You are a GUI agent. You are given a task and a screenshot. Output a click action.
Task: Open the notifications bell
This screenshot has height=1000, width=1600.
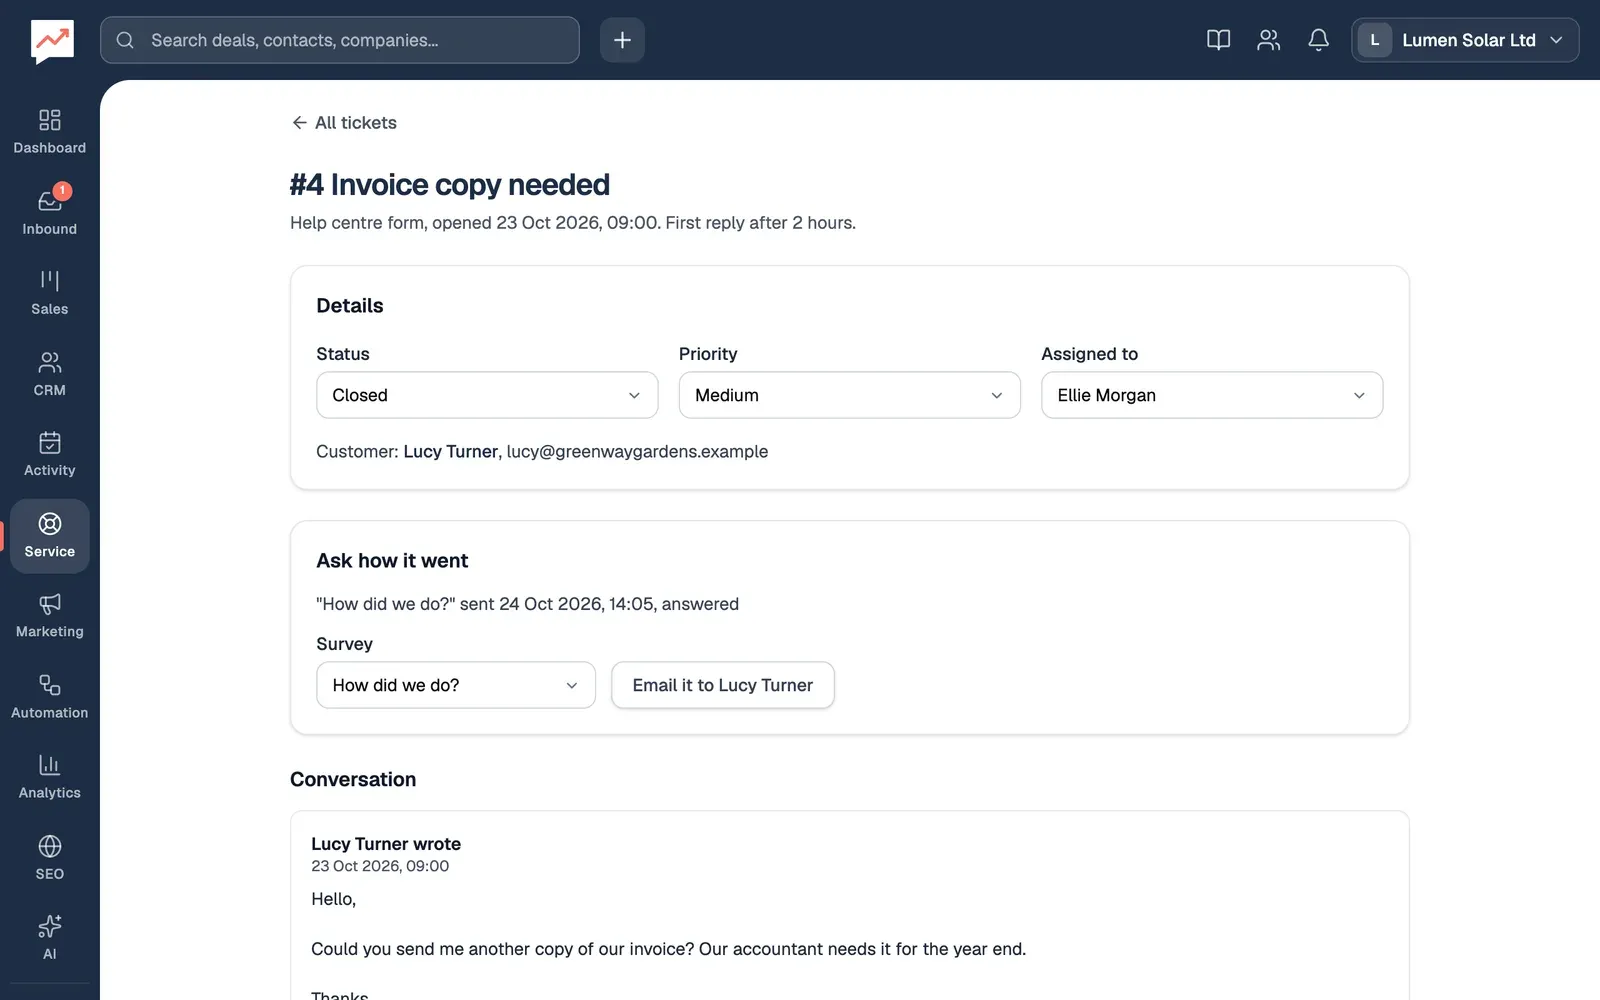(x=1318, y=40)
